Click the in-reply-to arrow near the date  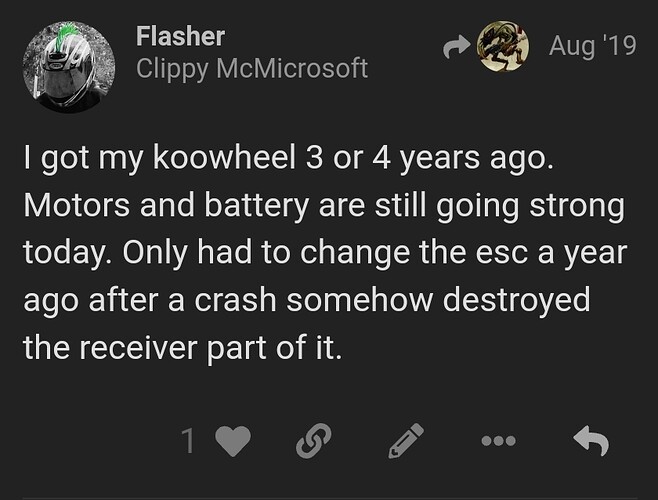[455, 46]
